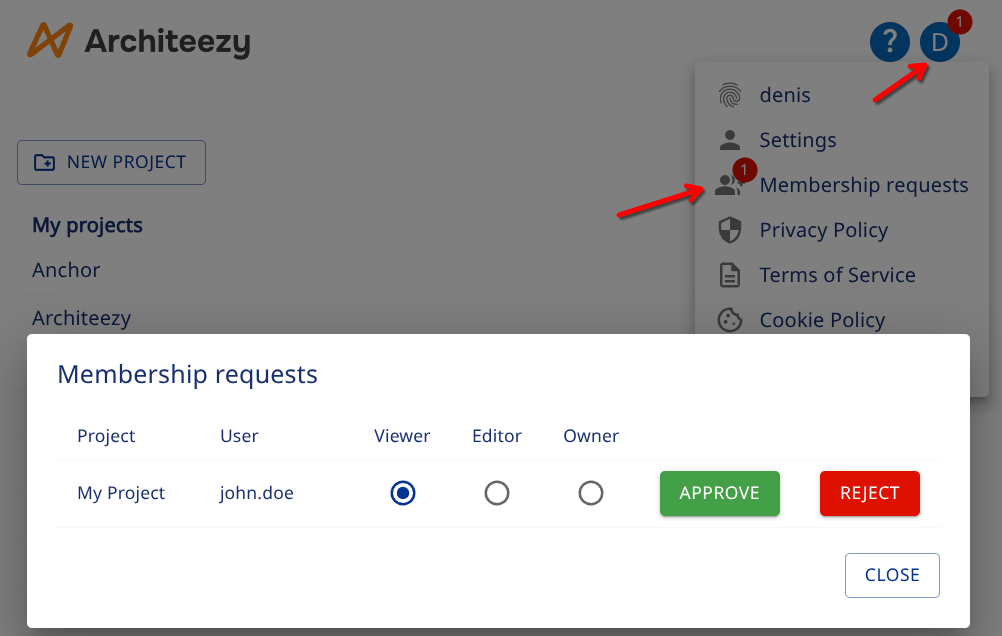Select Cookie Policy from the menu
The height and width of the screenshot is (636, 1002).
[x=821, y=320]
